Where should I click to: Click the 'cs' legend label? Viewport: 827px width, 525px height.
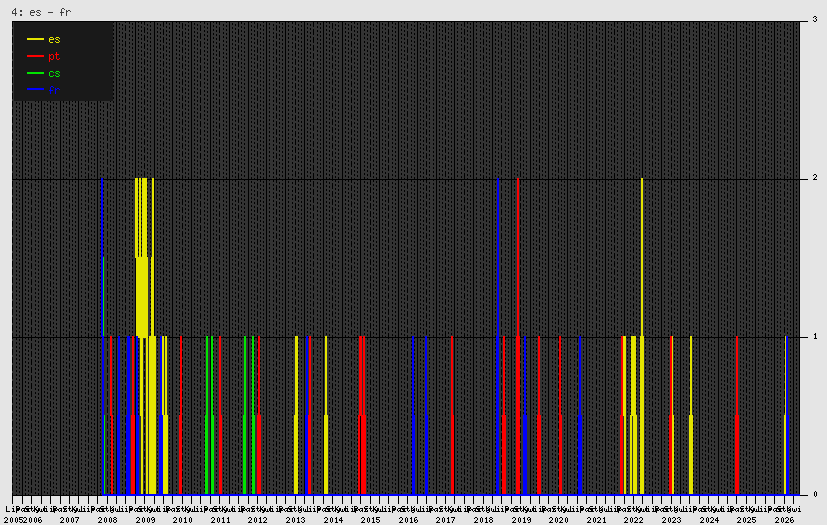coord(54,73)
